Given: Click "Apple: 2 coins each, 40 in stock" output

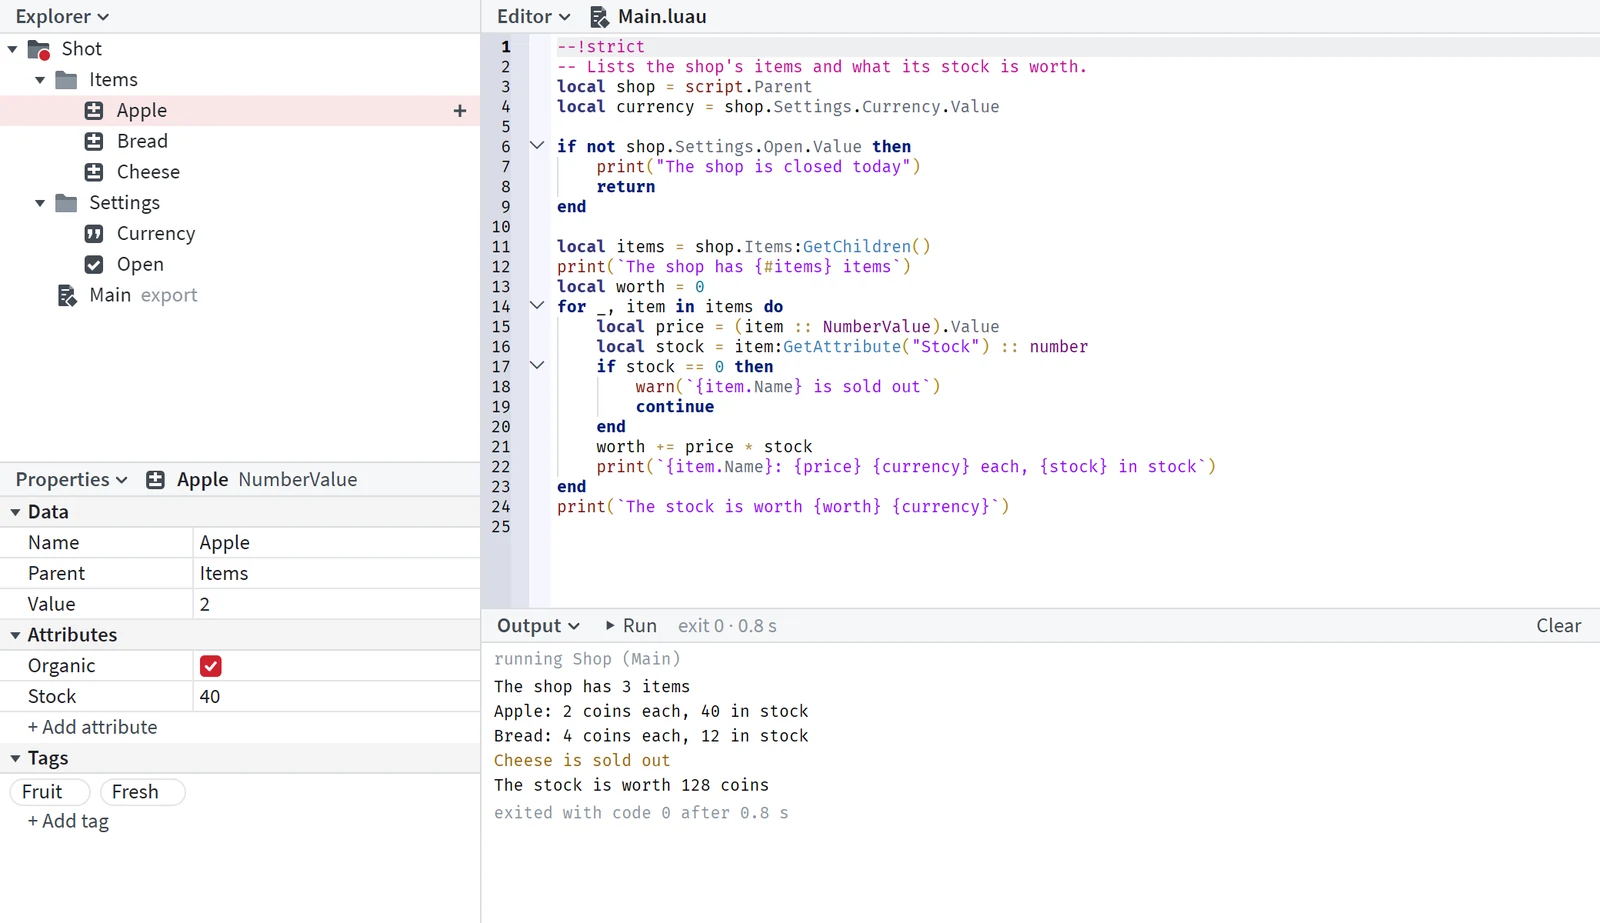Looking at the screenshot, I should click(651, 712).
